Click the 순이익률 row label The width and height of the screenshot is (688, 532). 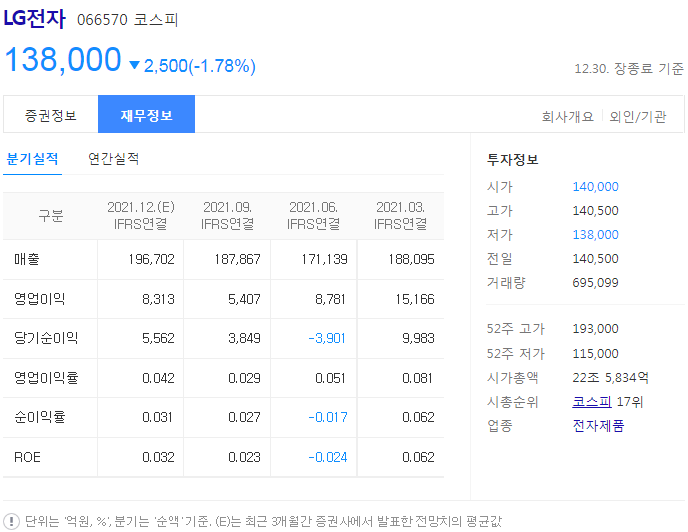pyautogui.click(x=39, y=417)
